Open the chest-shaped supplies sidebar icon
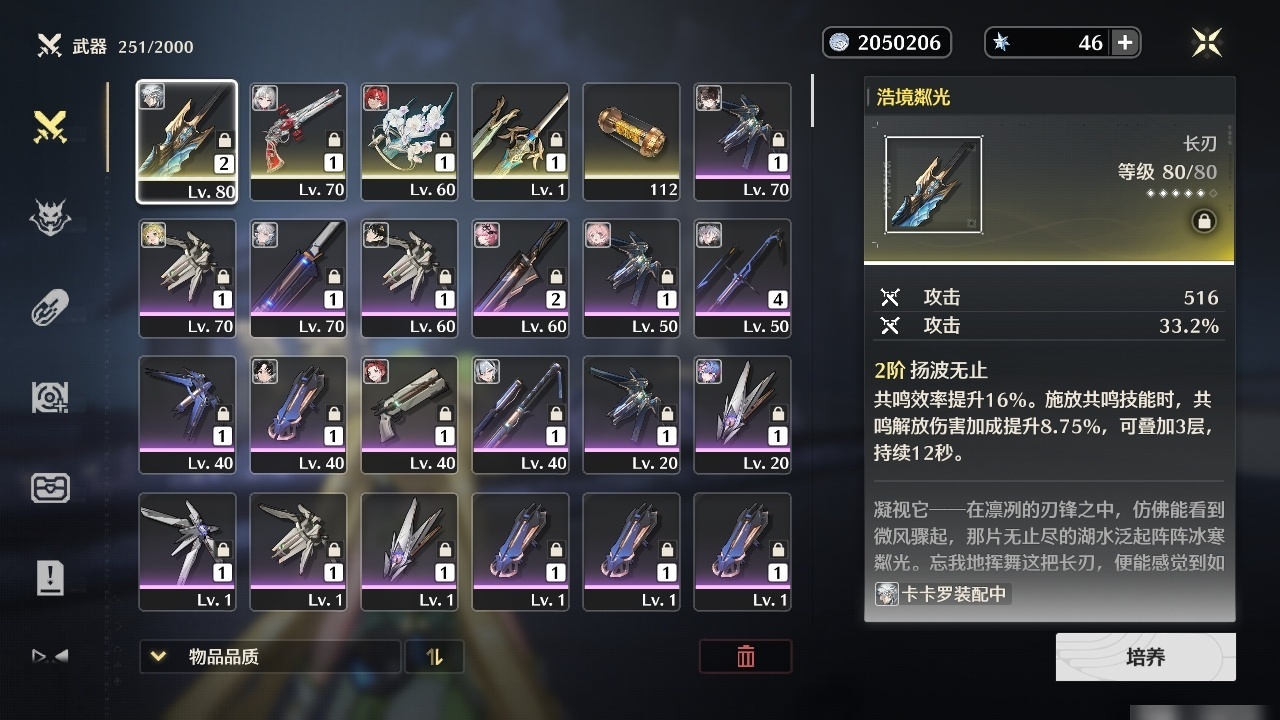The image size is (1280, 720). point(50,487)
